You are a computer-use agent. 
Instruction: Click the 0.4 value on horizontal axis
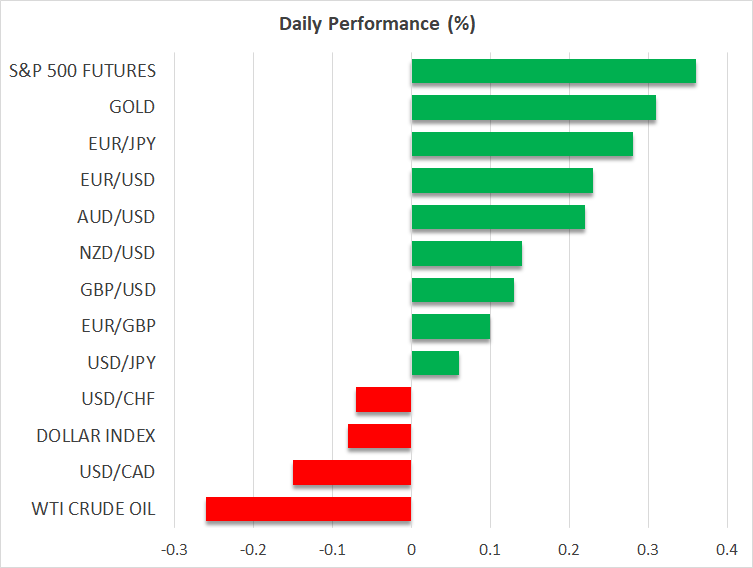(727, 549)
